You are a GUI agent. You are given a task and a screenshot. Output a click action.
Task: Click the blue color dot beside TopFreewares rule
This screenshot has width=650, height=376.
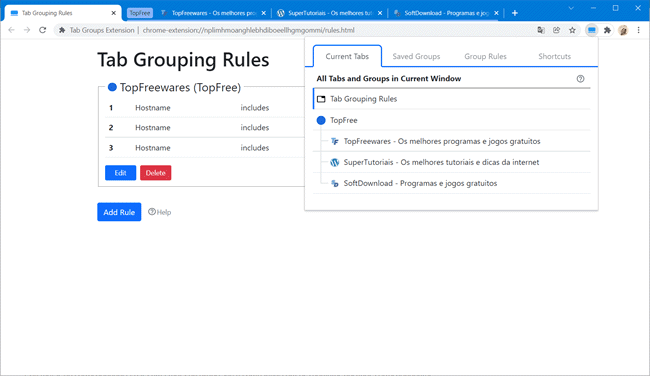(x=112, y=87)
